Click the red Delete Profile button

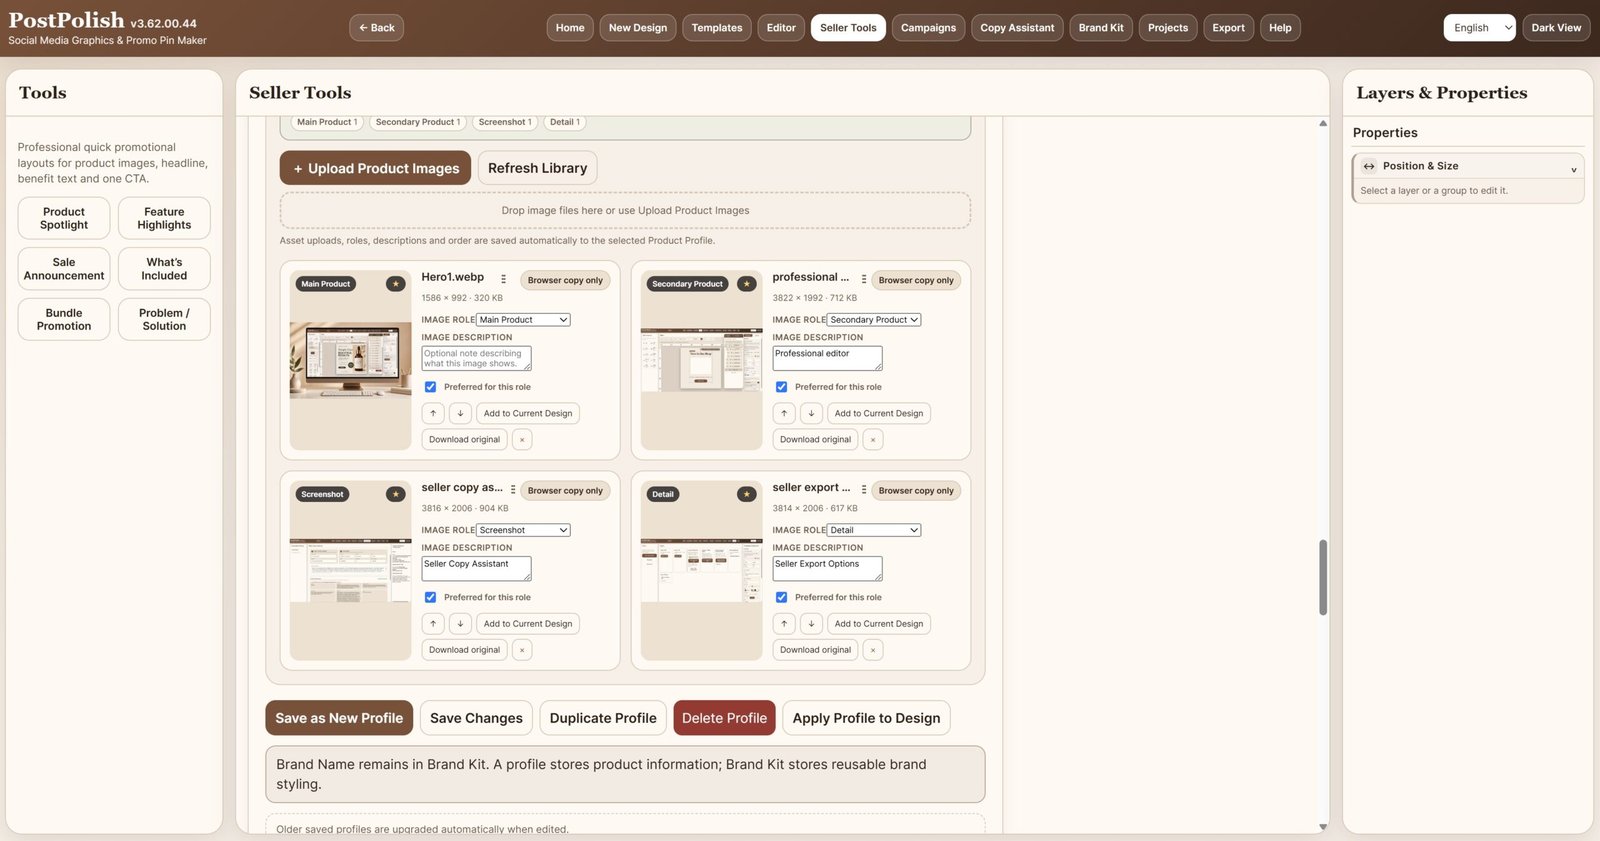coord(724,718)
